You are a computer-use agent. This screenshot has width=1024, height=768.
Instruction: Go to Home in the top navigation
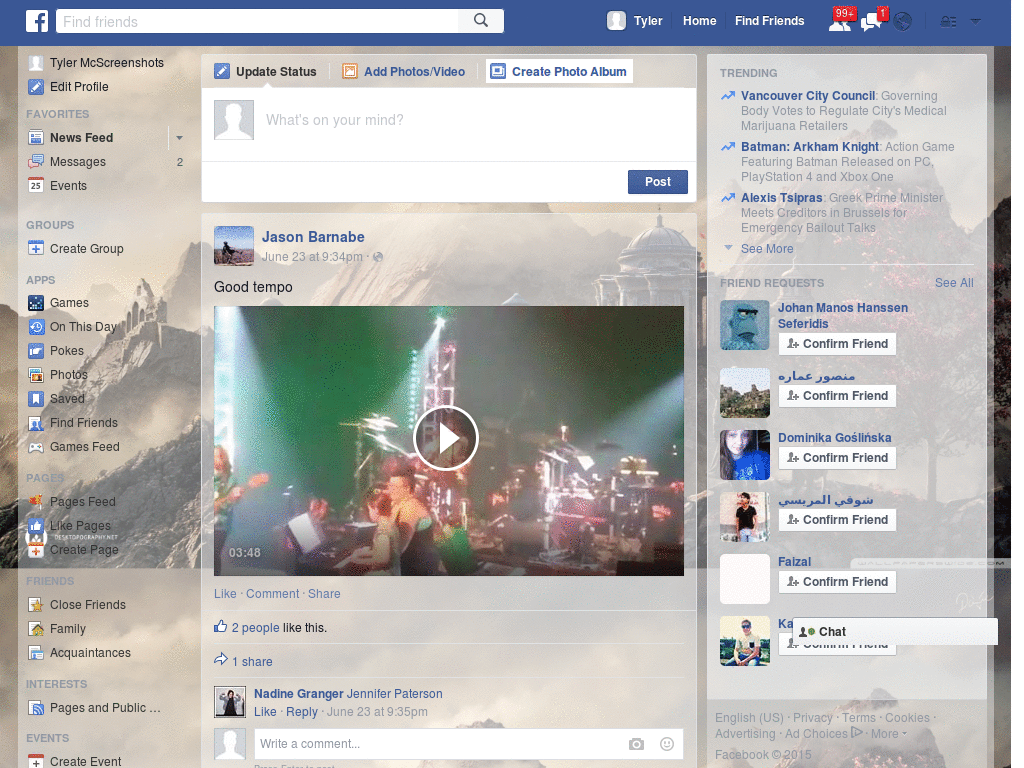[x=699, y=20]
